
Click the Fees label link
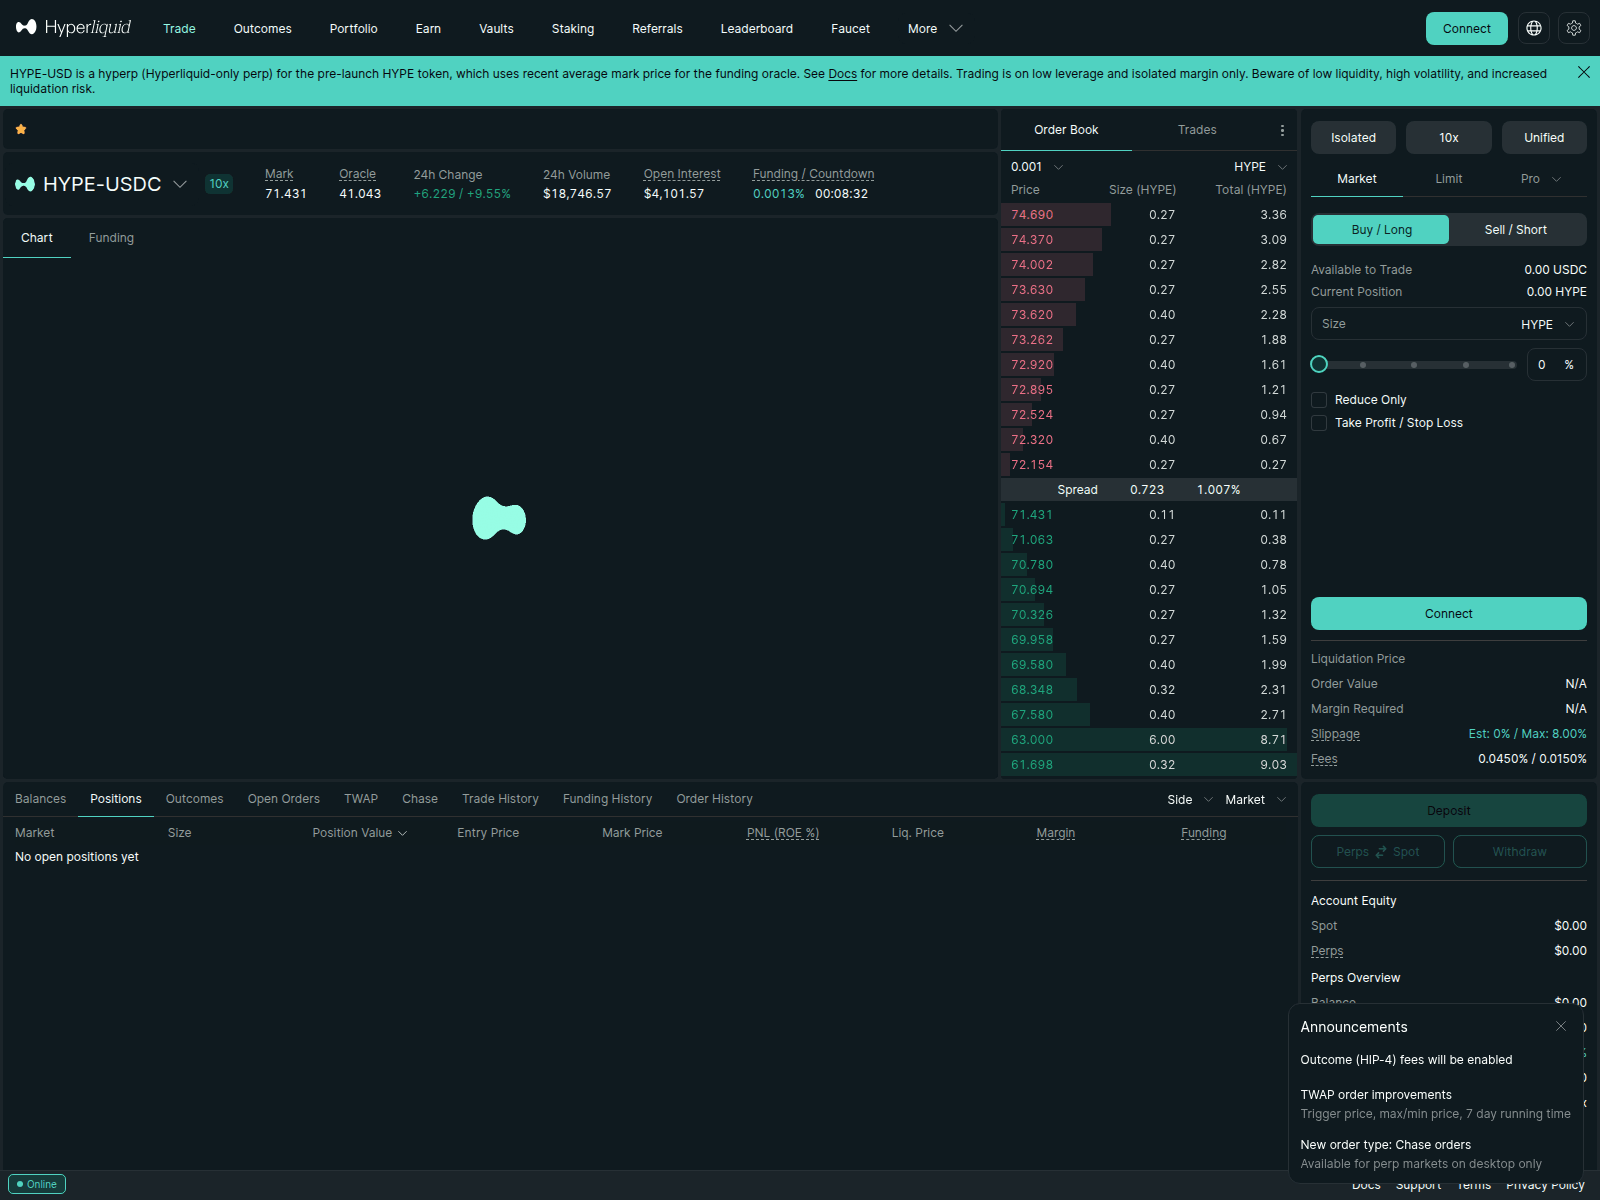1324,759
